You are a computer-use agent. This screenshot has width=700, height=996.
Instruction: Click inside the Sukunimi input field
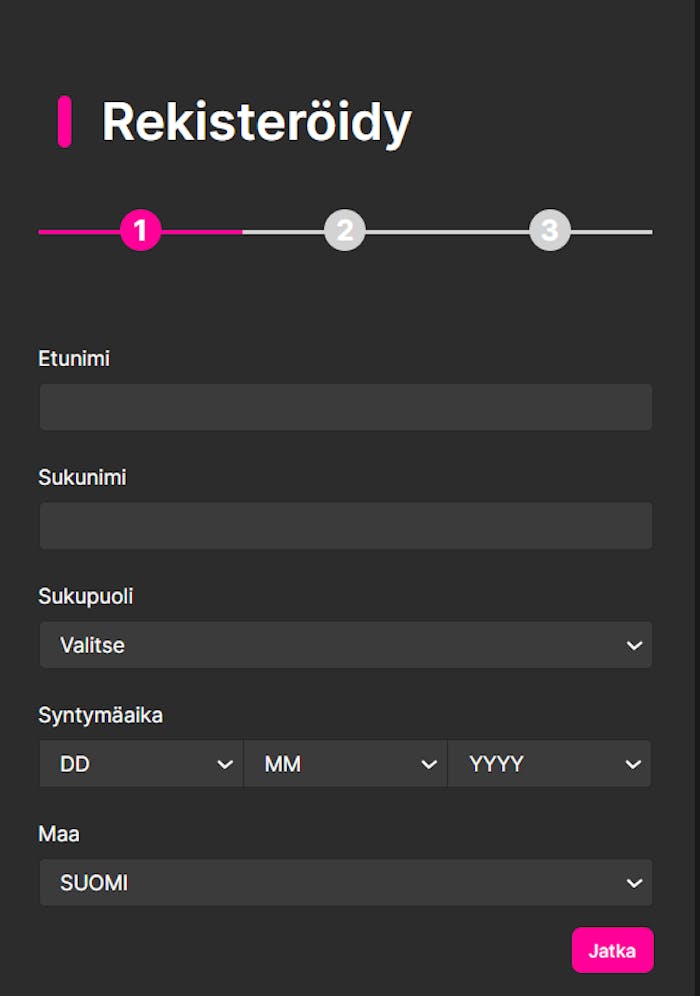coord(345,525)
